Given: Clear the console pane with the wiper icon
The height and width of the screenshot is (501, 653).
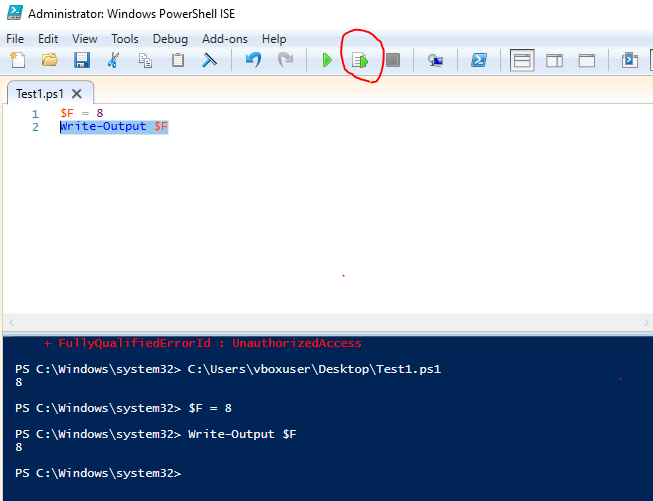Looking at the screenshot, I should [x=209, y=60].
